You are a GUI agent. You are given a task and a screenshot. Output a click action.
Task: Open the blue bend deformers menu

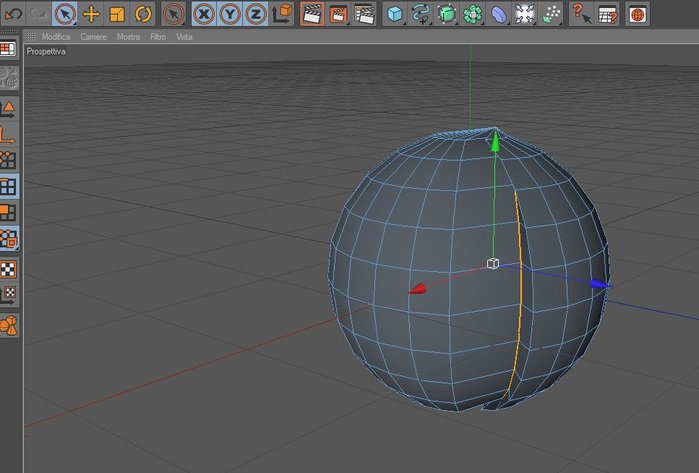coord(499,14)
